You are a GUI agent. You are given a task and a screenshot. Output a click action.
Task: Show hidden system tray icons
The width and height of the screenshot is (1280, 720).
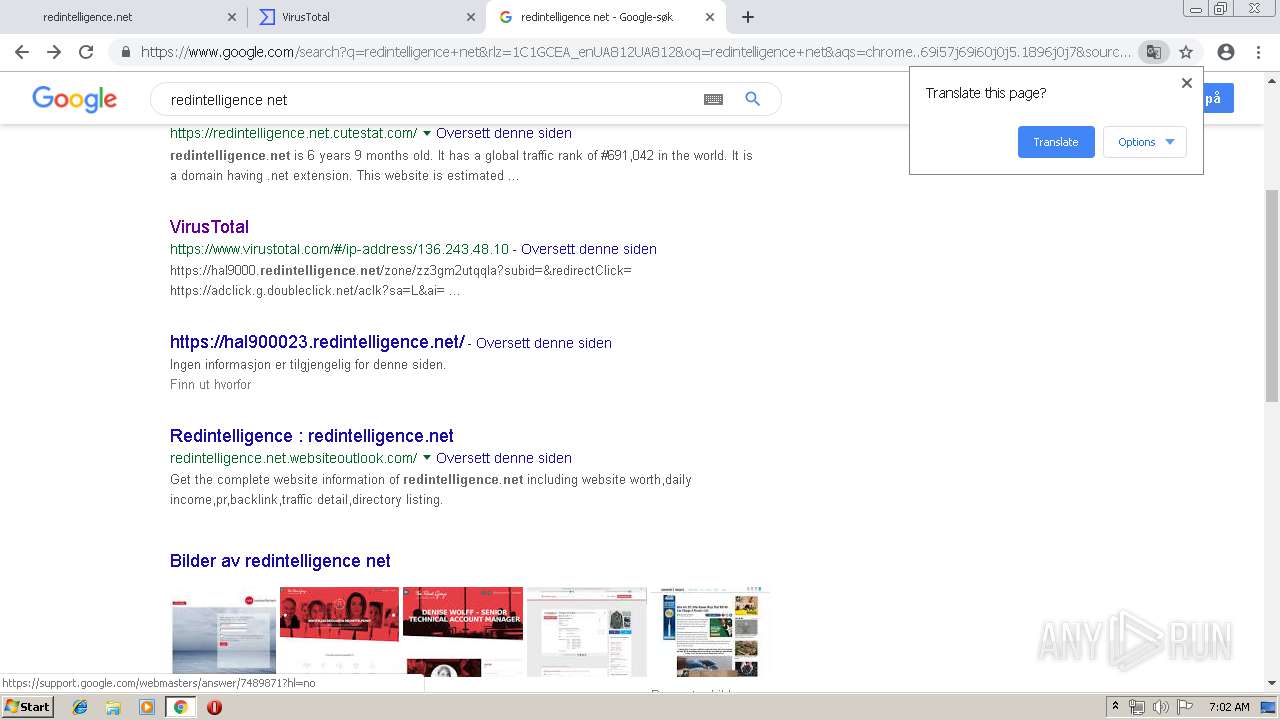pyautogui.click(x=1115, y=707)
